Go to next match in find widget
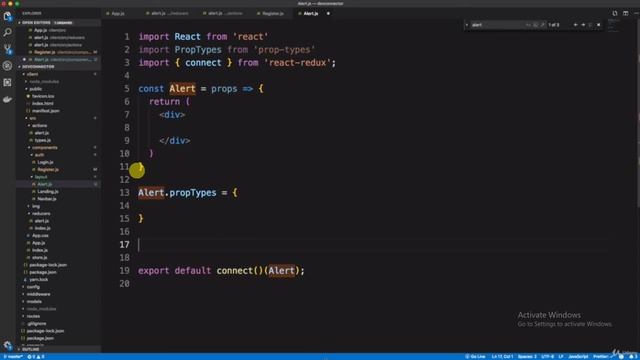Viewport: 640px width, 360px height. 583,25
